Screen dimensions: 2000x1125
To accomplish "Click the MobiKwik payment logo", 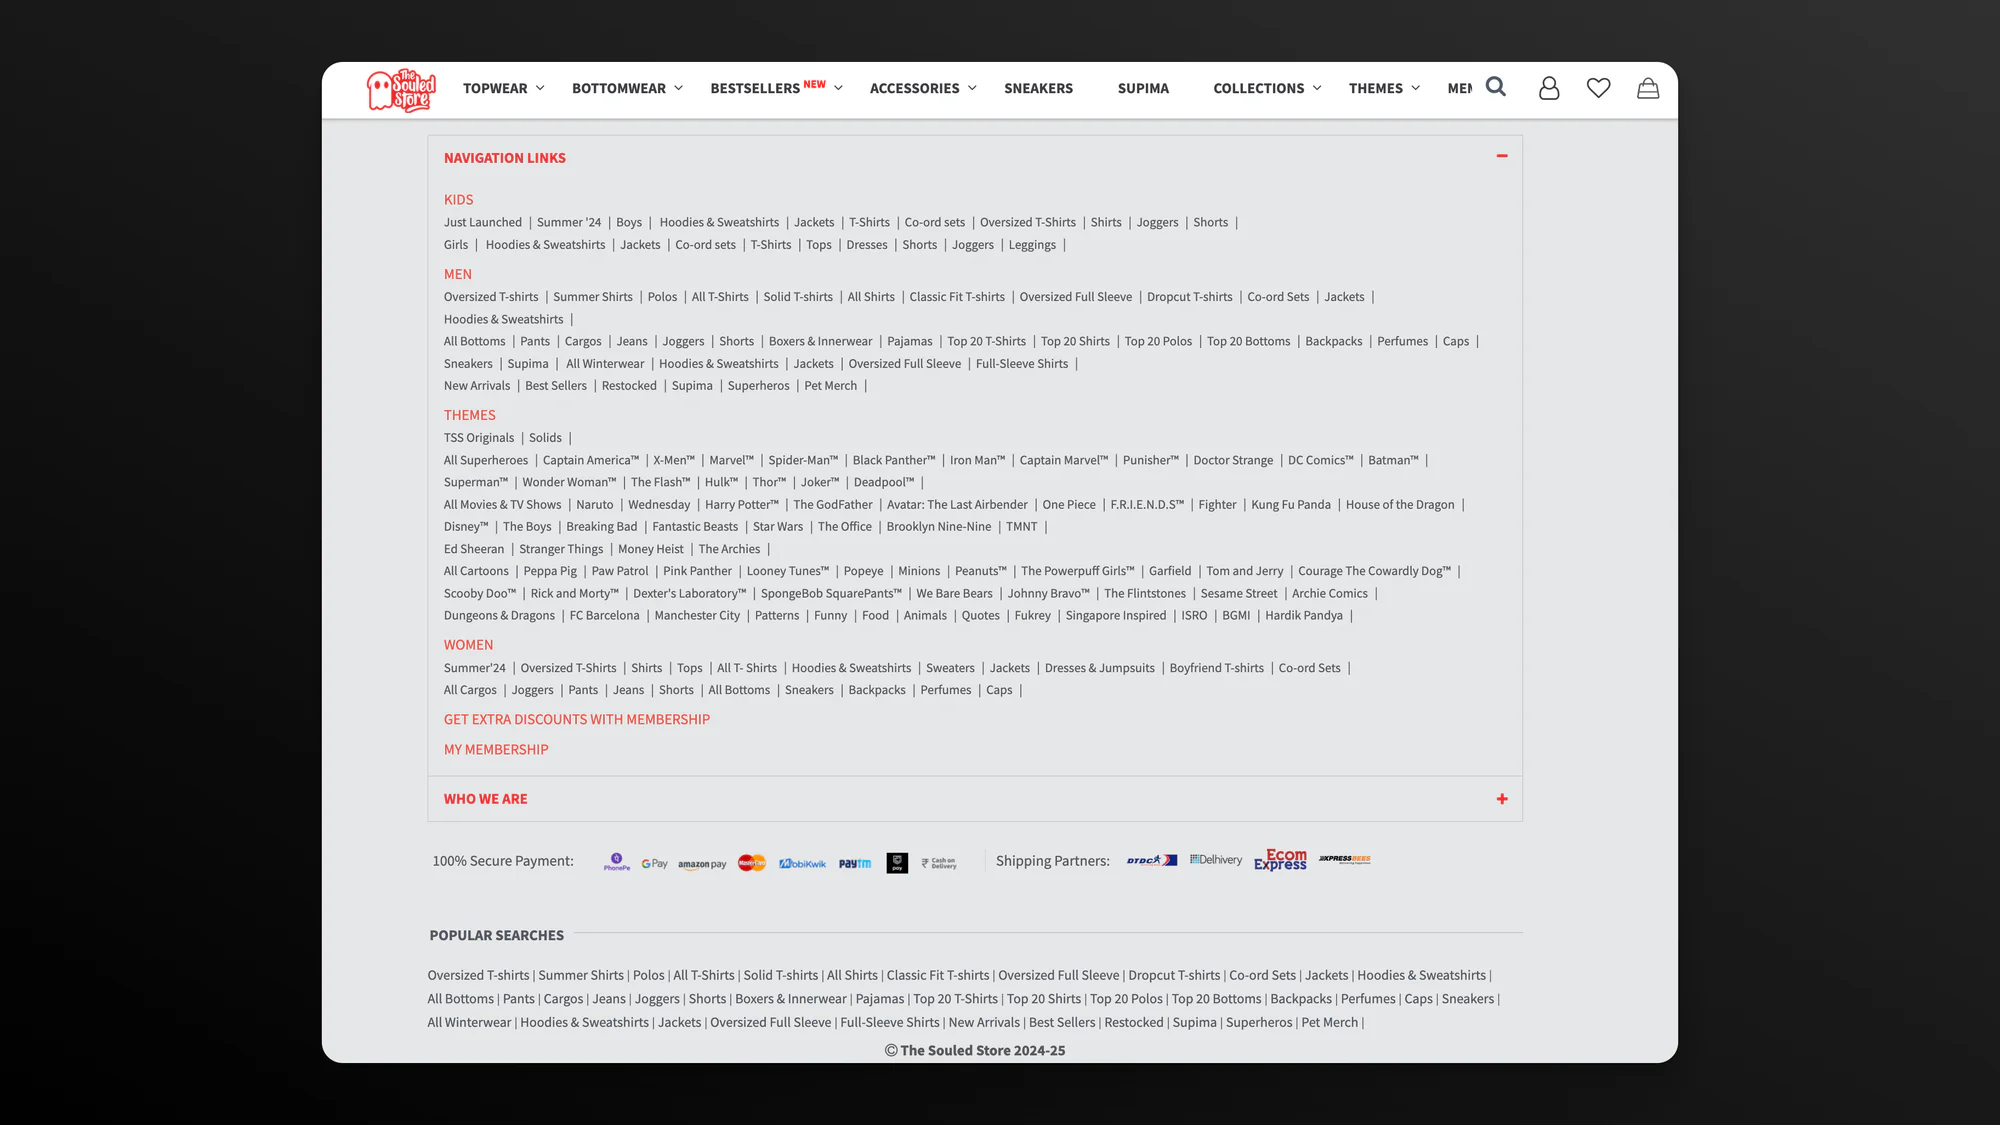I will click(x=802, y=863).
